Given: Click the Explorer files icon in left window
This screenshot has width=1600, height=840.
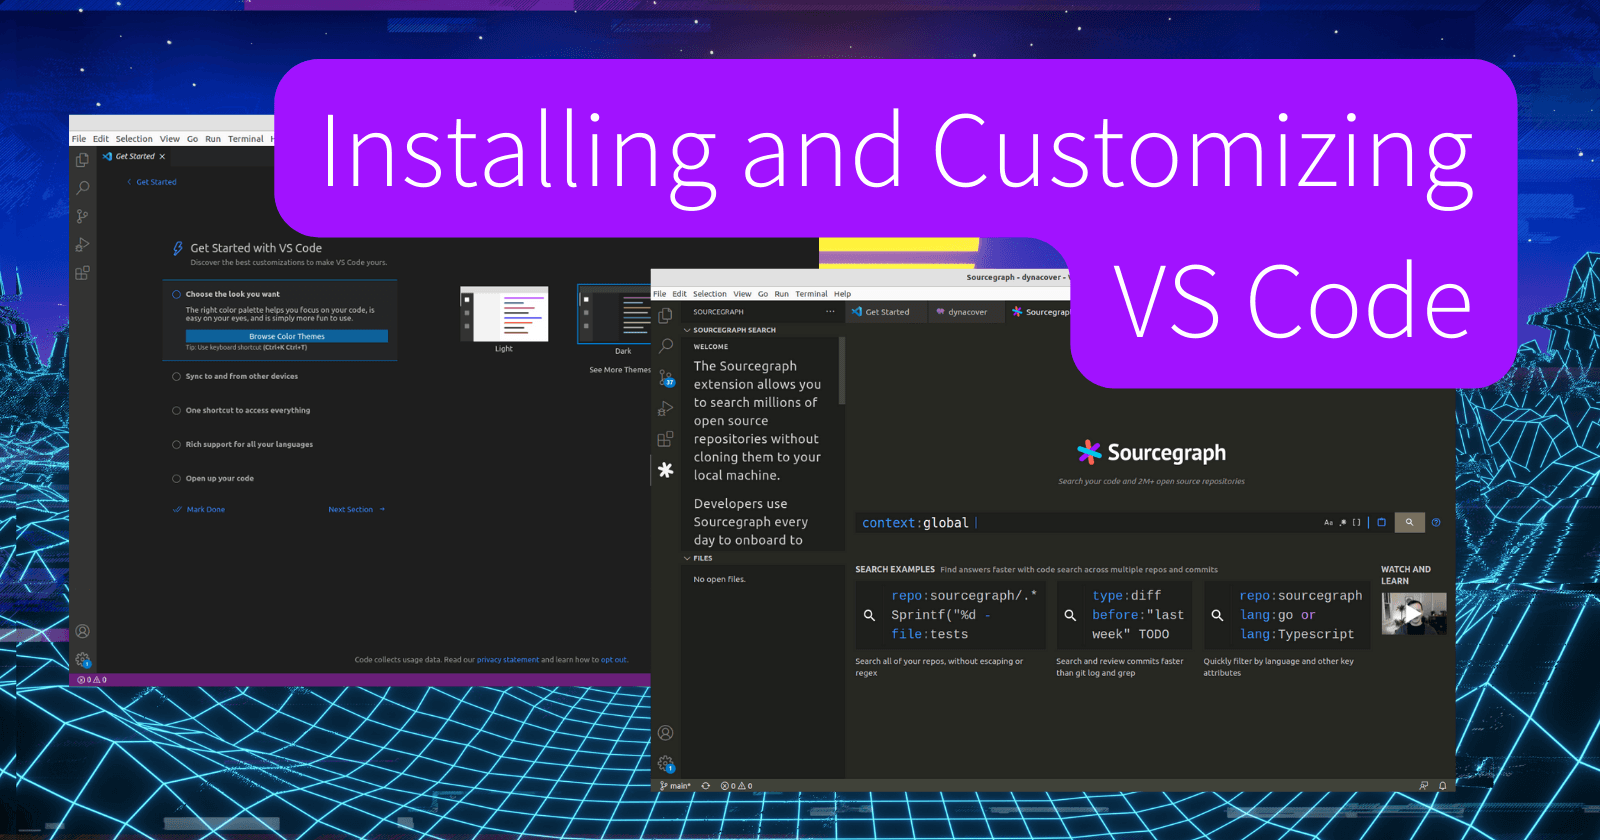Looking at the screenshot, I should tap(83, 159).
